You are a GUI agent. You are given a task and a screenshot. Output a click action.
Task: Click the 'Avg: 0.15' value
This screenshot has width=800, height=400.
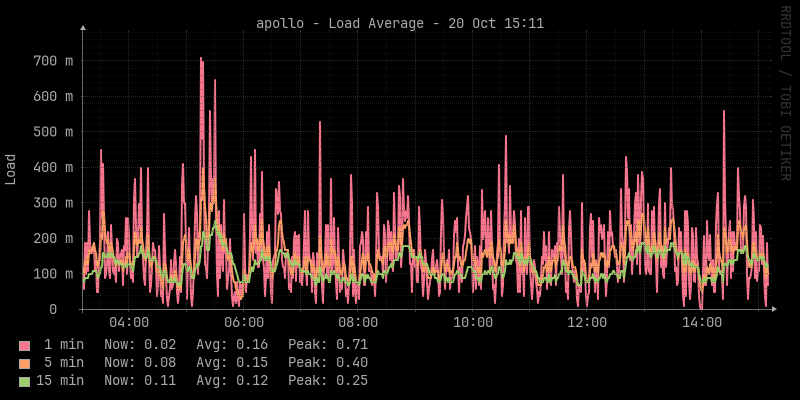click(x=232, y=363)
